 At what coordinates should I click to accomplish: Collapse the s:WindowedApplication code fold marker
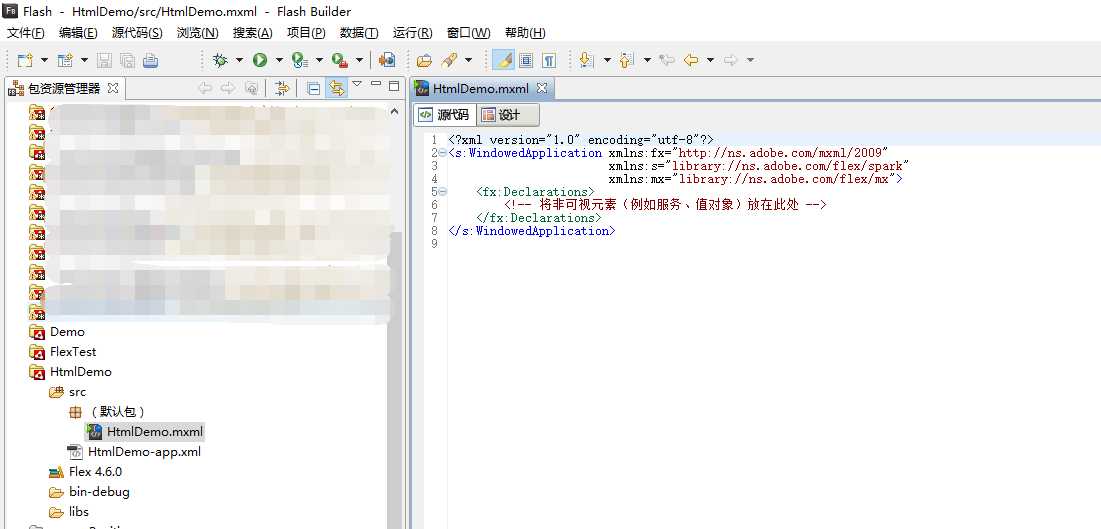442,152
